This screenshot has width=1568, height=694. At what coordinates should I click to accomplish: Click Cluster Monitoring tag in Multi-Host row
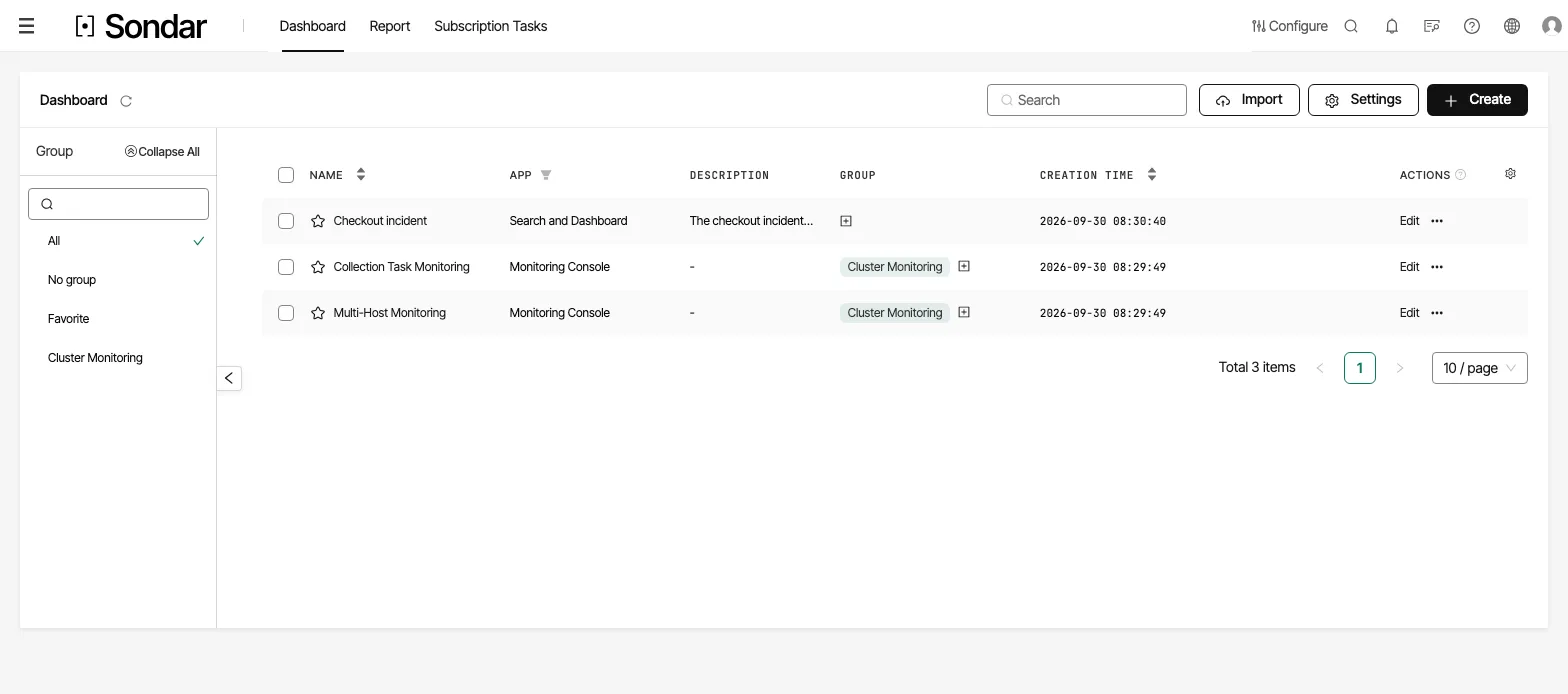(x=895, y=313)
